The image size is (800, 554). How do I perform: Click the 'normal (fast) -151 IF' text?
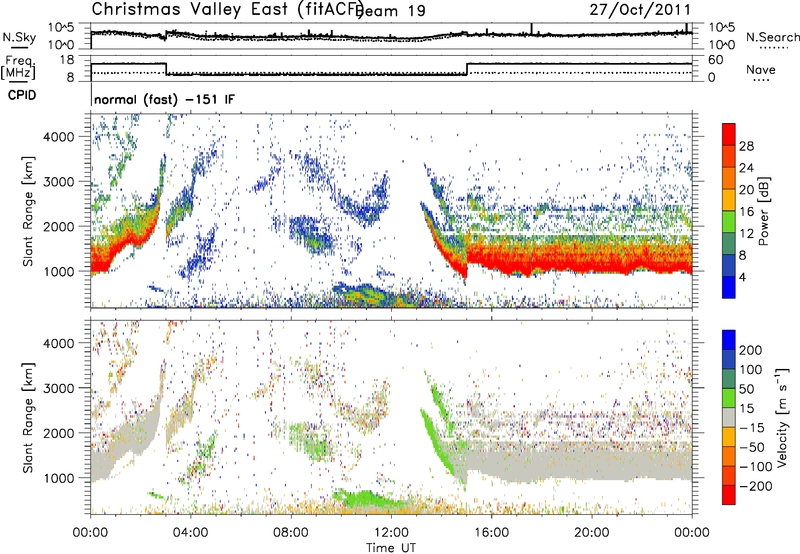click(164, 99)
